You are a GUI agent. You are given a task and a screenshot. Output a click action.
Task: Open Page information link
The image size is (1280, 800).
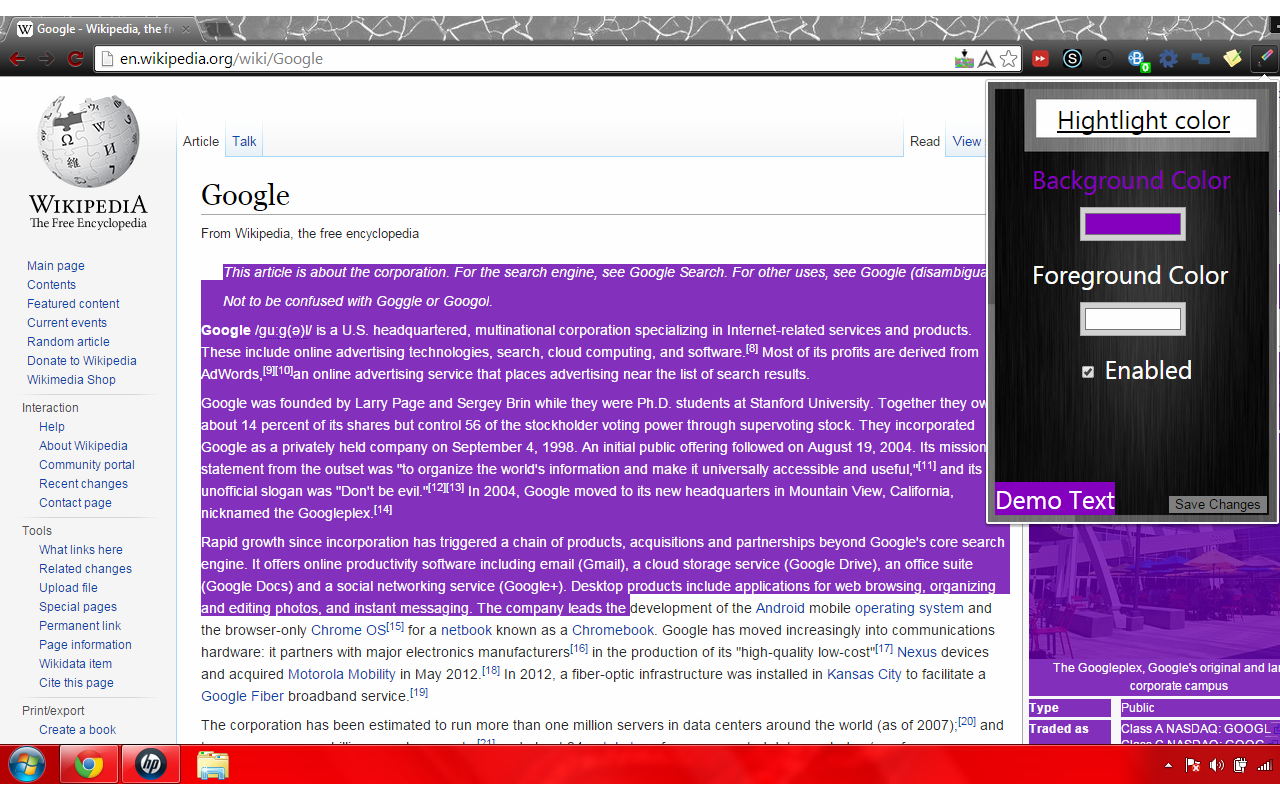click(85, 645)
